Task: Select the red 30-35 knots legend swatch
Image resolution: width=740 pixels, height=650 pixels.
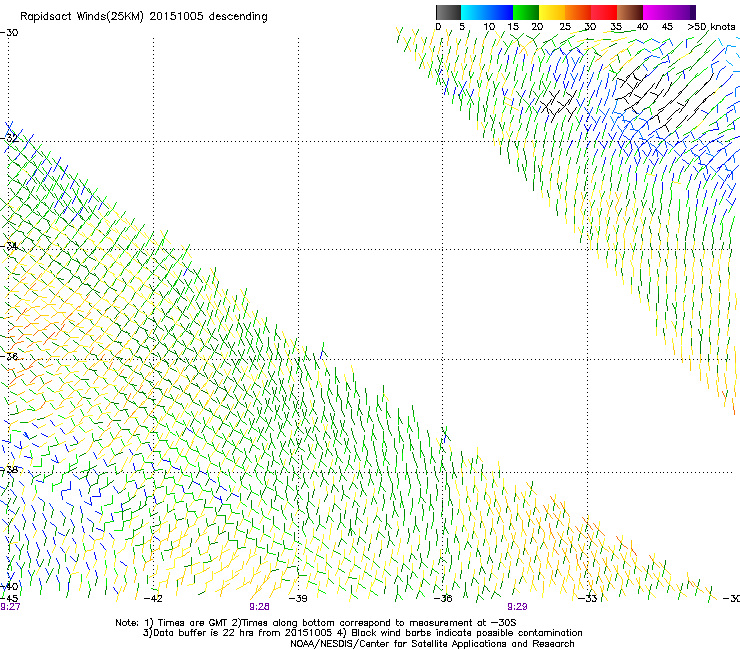Action: click(604, 12)
